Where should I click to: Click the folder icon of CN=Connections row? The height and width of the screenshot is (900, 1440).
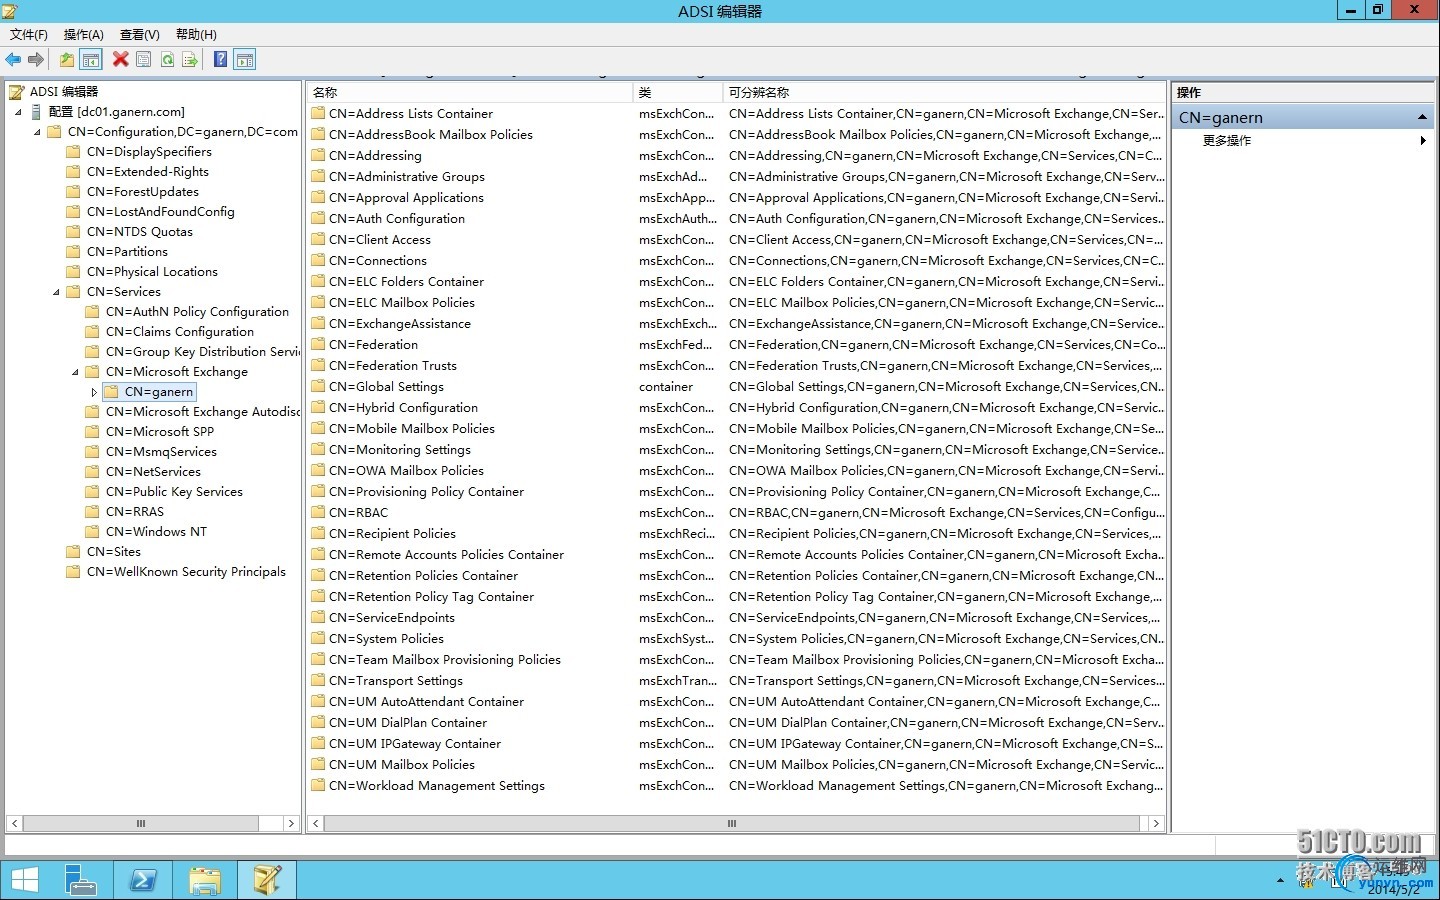point(318,260)
